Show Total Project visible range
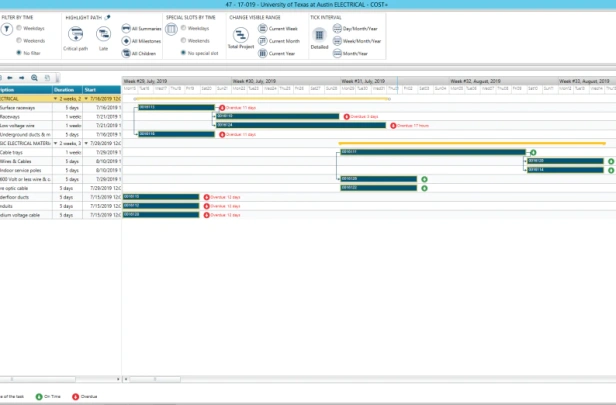The height and width of the screenshot is (405, 616). [241, 35]
